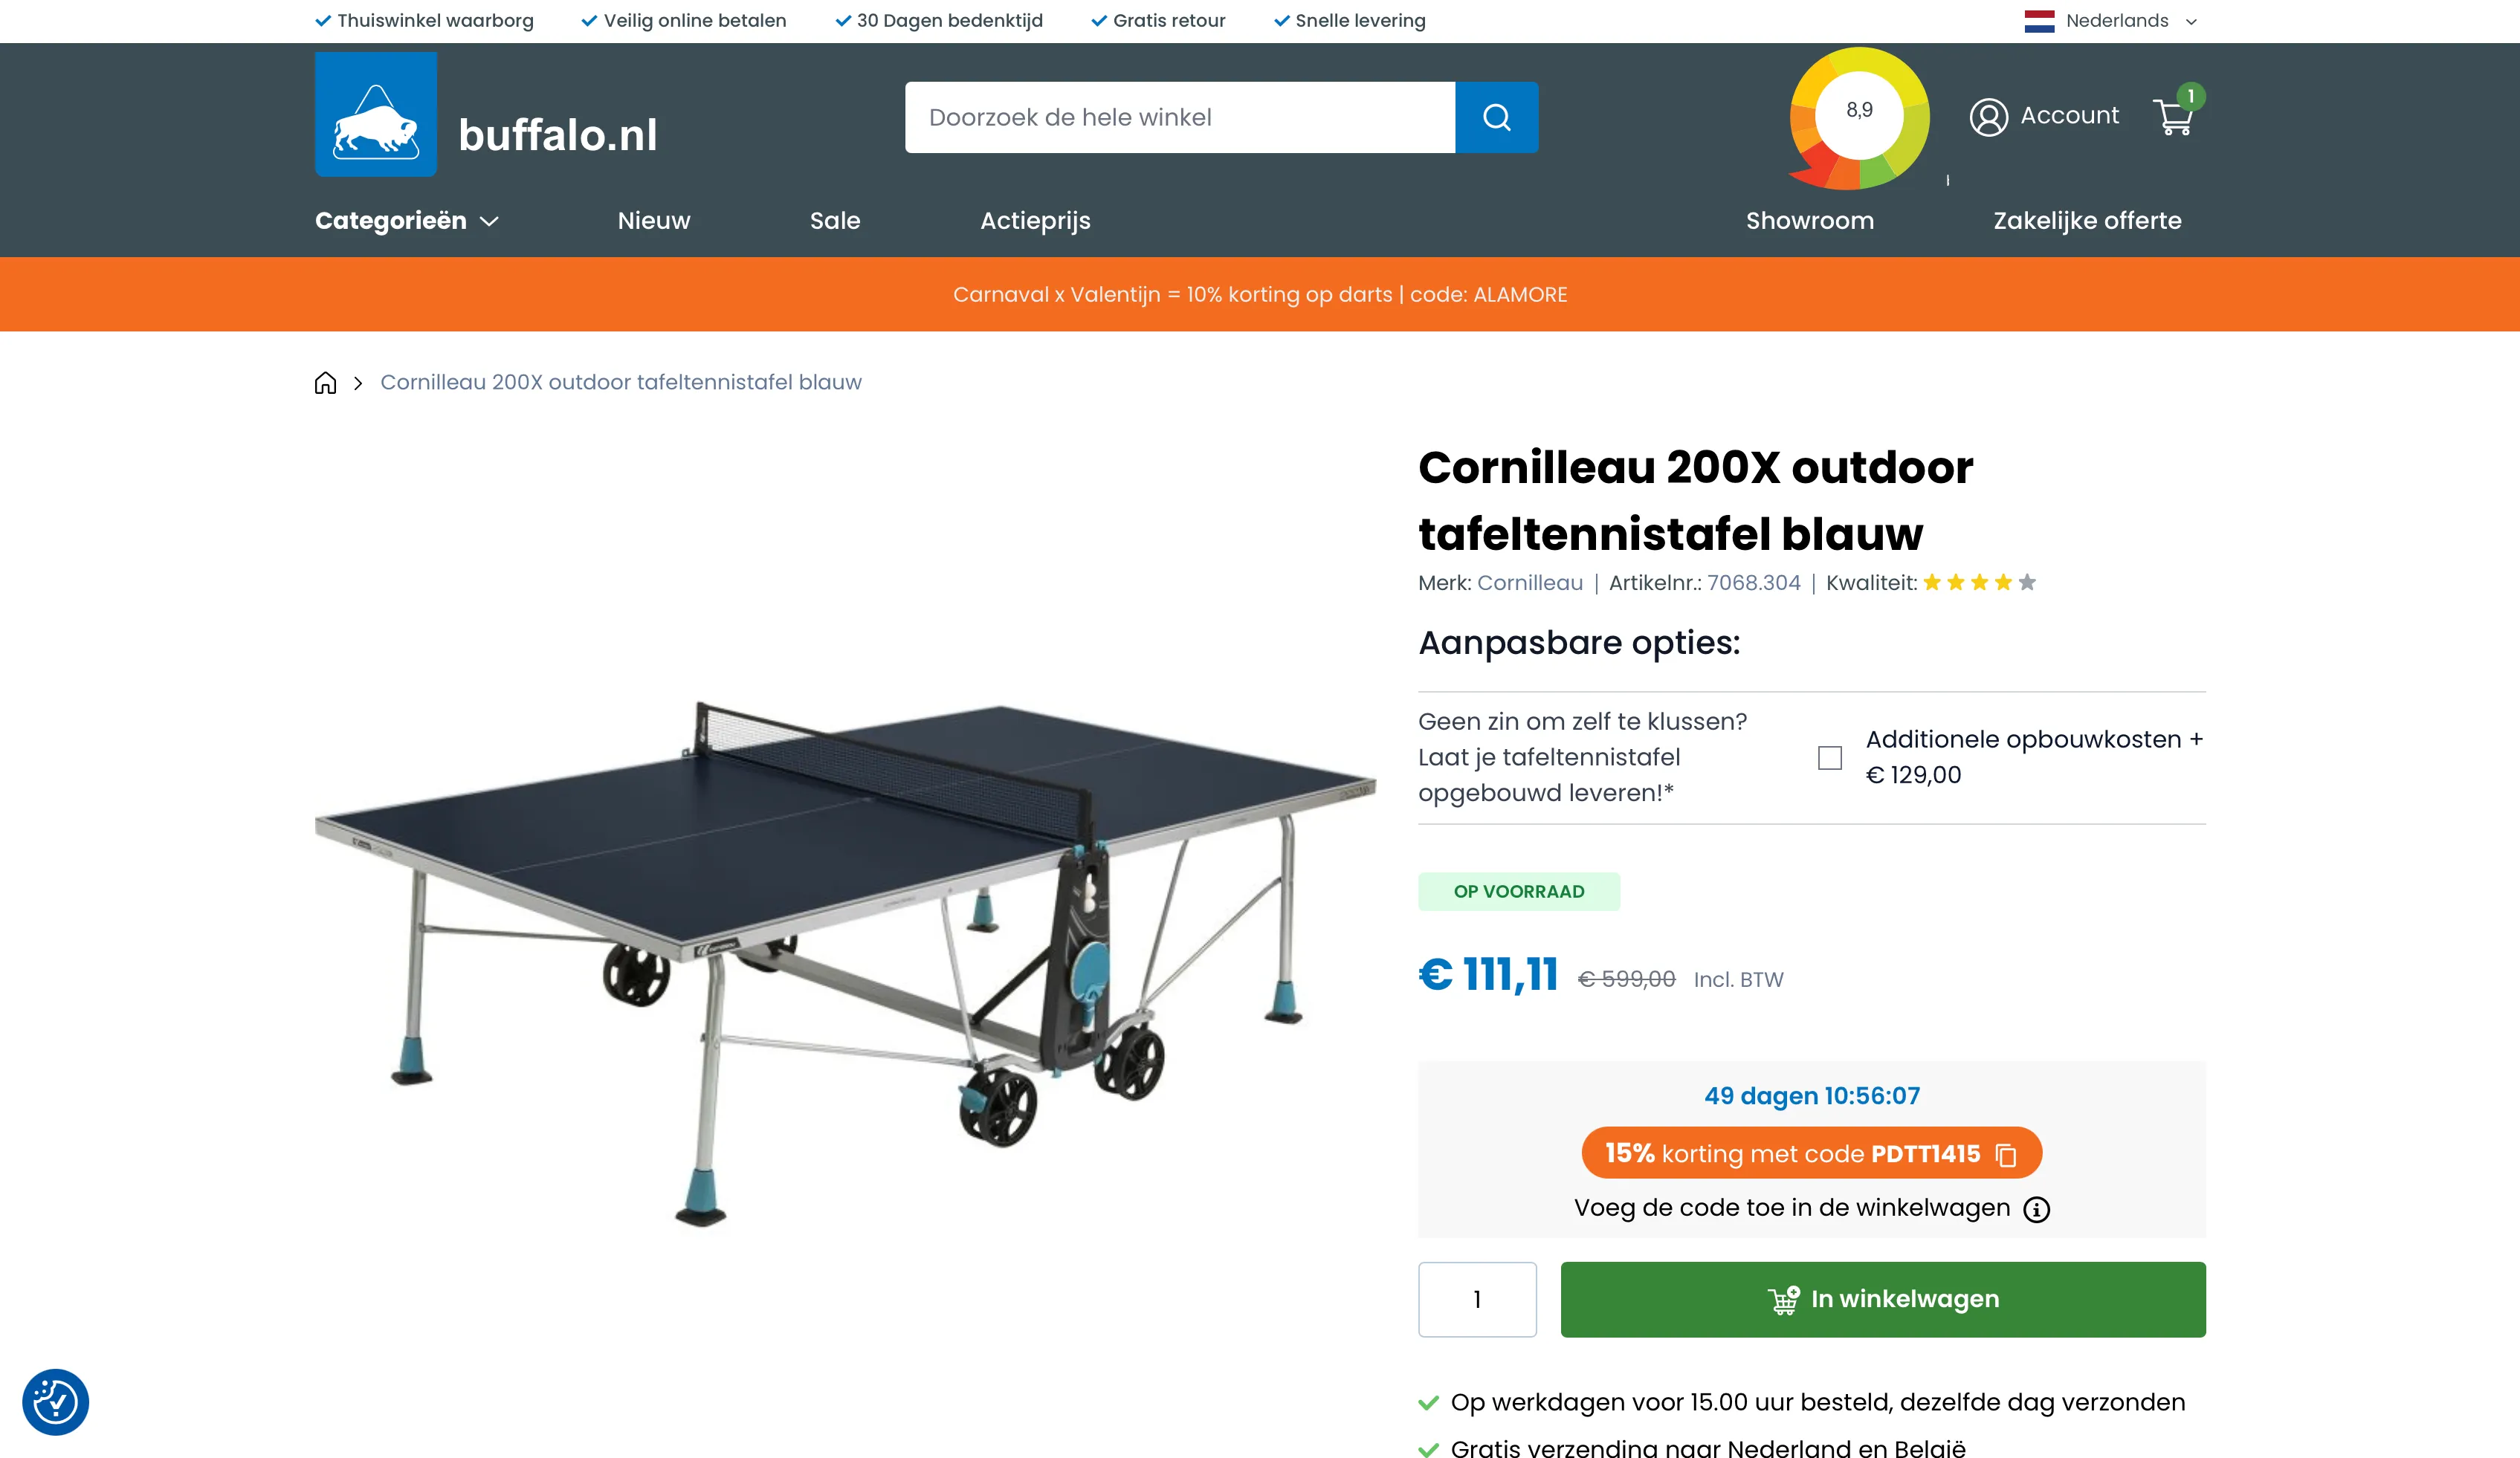This screenshot has width=2520, height=1458.
Task: Add product with In winkelwagen button
Action: point(1883,1299)
